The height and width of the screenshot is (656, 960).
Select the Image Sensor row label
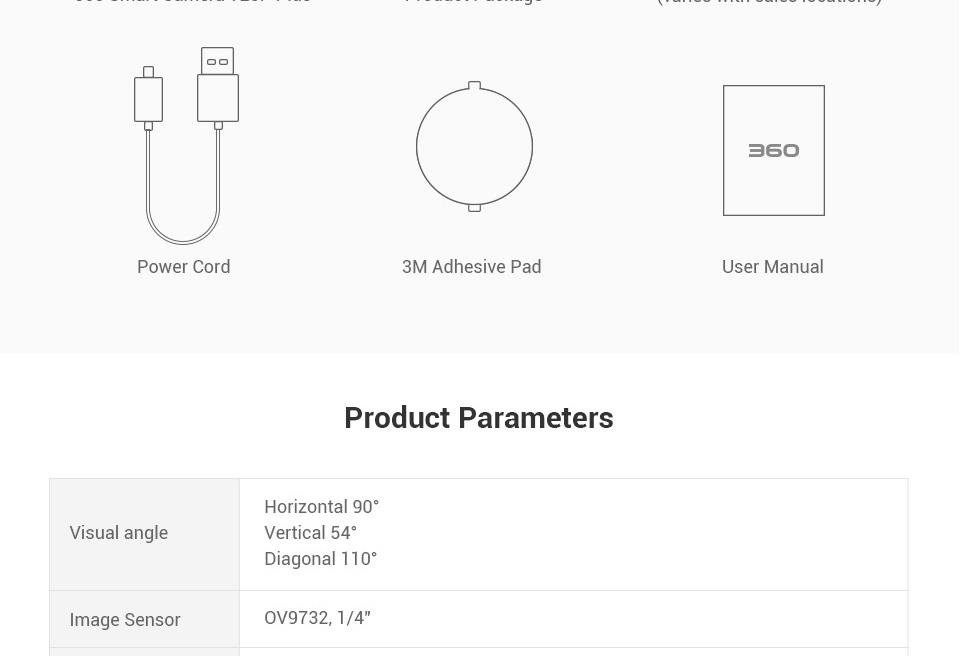point(125,619)
